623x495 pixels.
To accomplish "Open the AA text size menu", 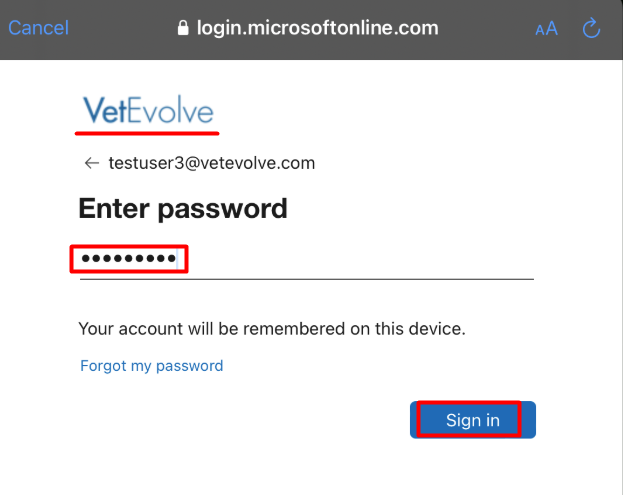I will click(547, 29).
